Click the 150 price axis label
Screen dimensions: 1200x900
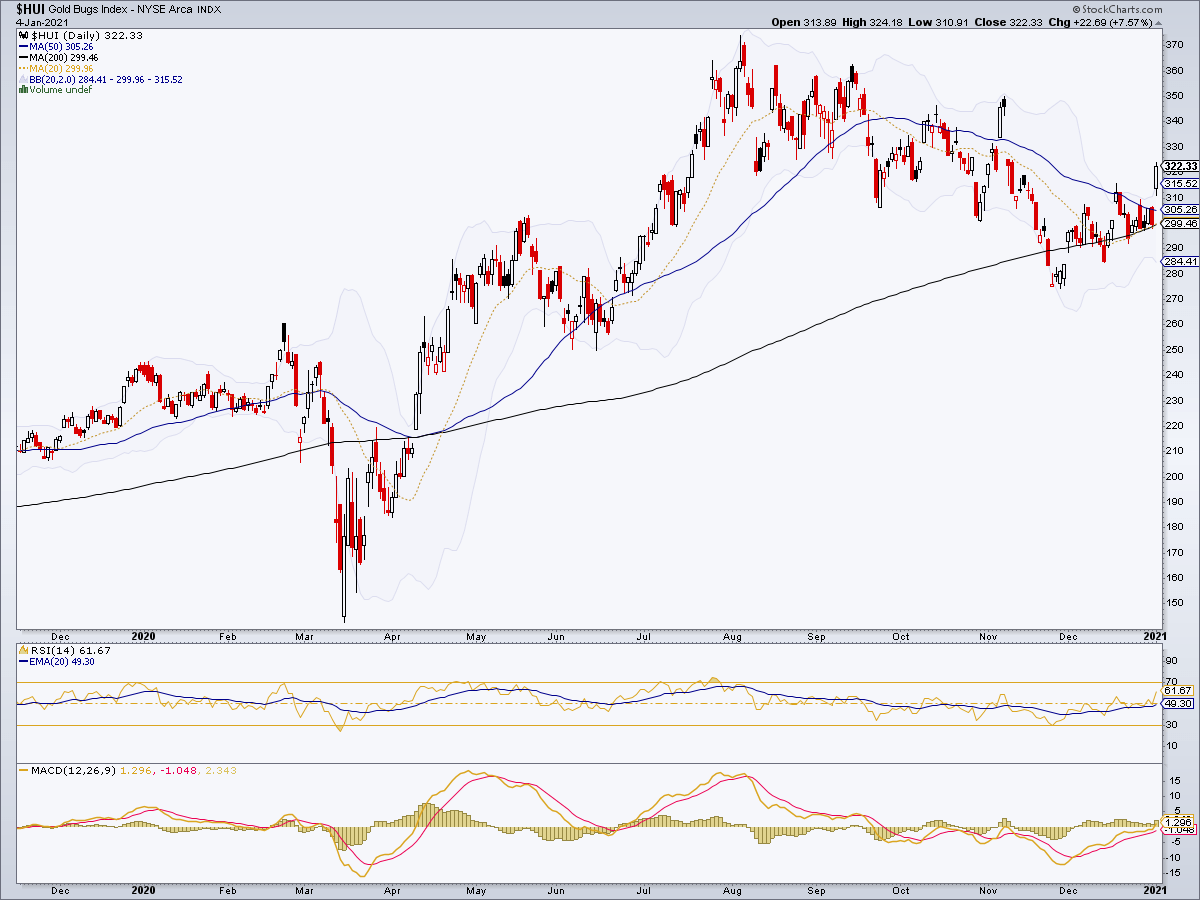(1175, 603)
